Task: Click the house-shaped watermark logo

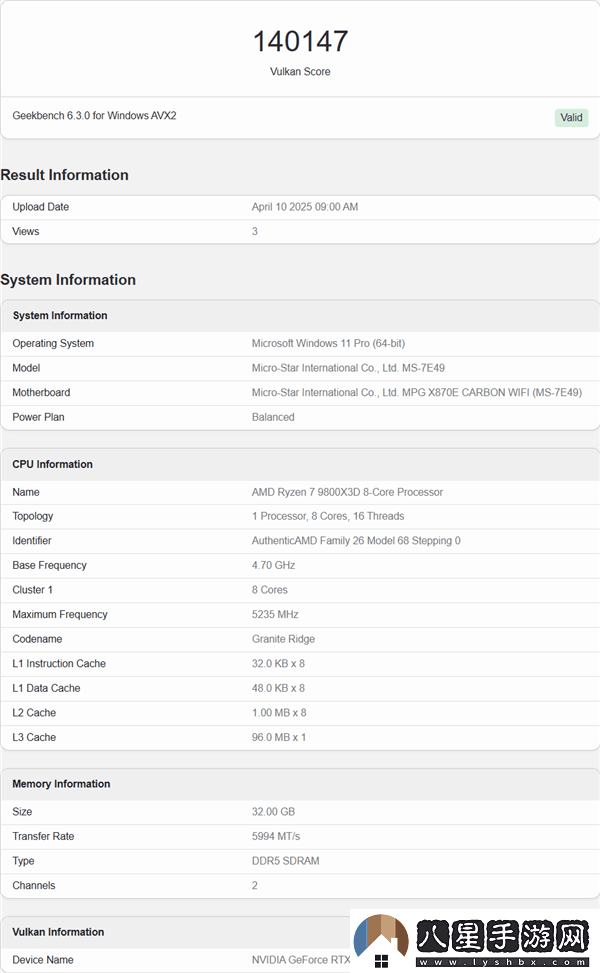Action: [381, 940]
